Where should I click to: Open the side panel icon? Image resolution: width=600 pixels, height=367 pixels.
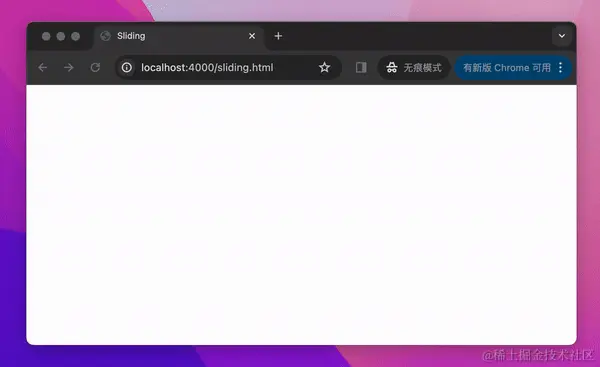tap(361, 68)
